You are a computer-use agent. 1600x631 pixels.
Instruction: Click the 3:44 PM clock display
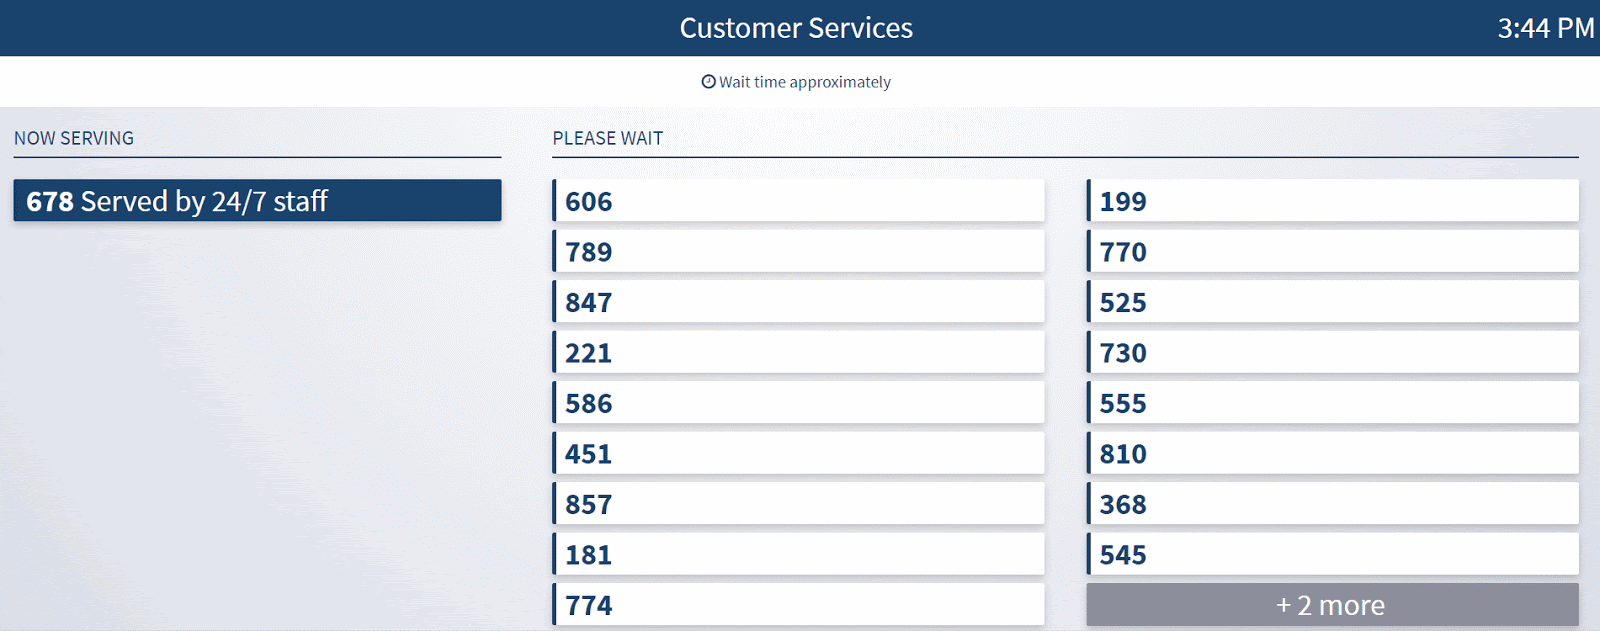click(1545, 28)
